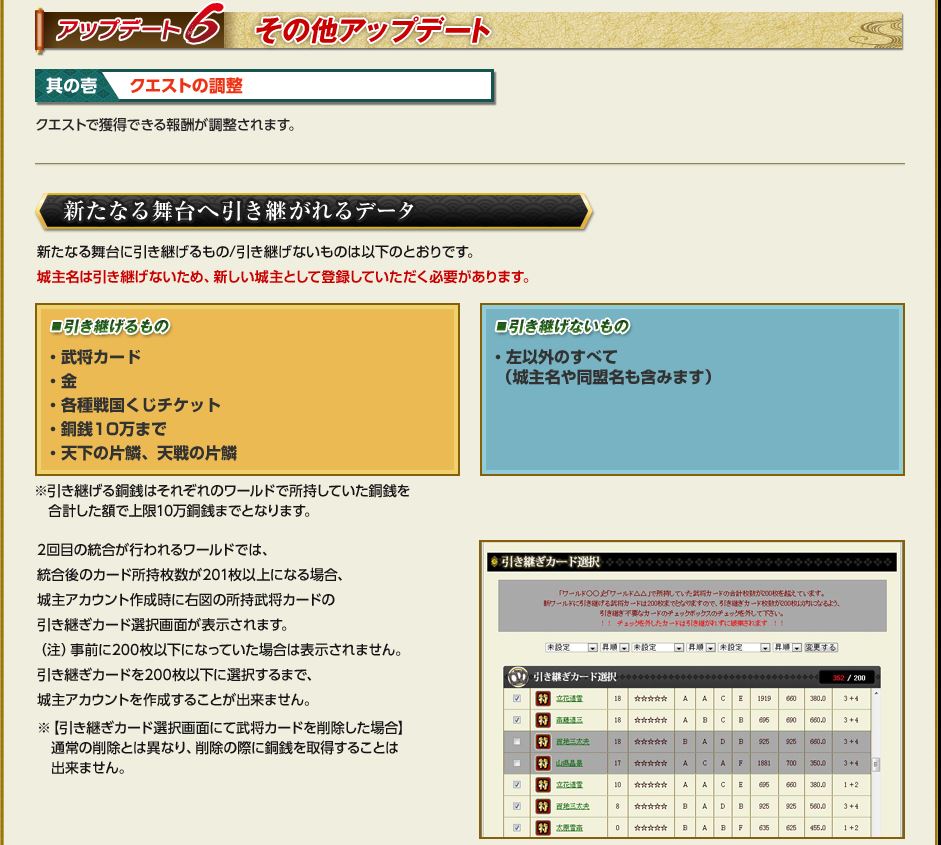Open the card name link in the row with 690

pos(569,720)
